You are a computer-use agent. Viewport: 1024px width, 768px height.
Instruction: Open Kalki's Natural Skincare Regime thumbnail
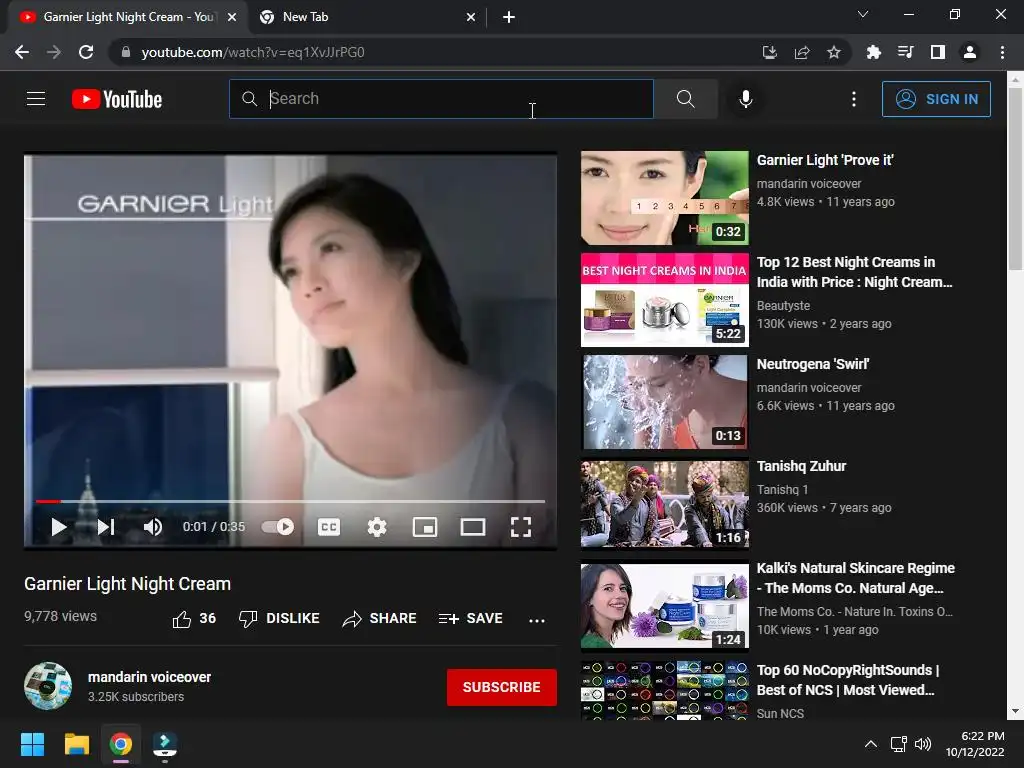665,606
